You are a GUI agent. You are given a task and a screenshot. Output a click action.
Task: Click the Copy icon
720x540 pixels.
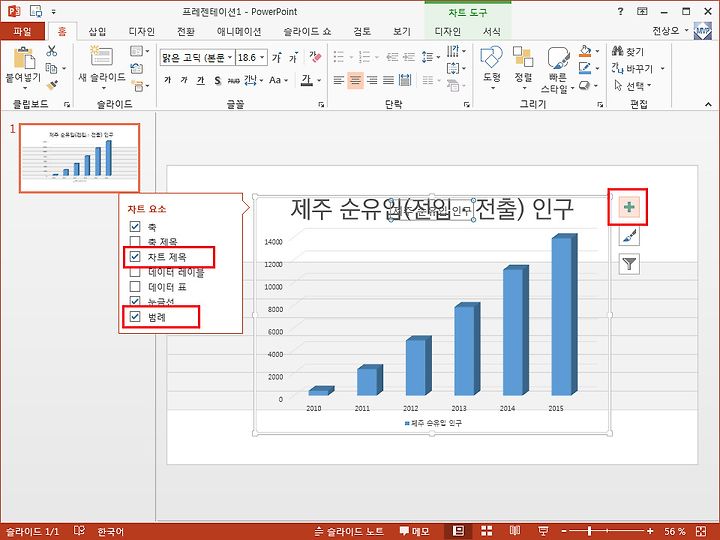51,68
